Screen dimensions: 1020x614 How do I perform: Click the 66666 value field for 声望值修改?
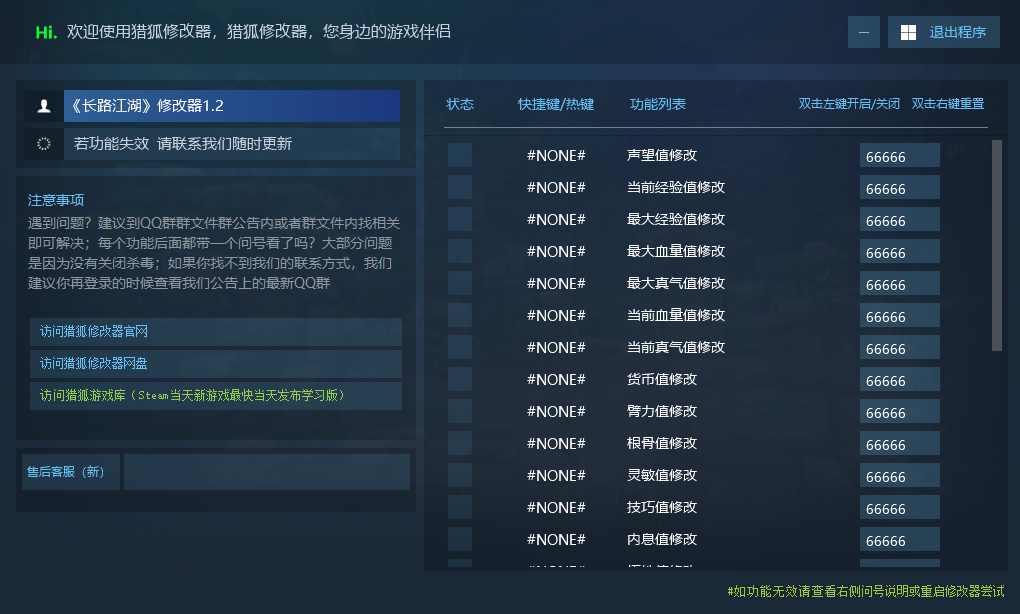[900, 155]
